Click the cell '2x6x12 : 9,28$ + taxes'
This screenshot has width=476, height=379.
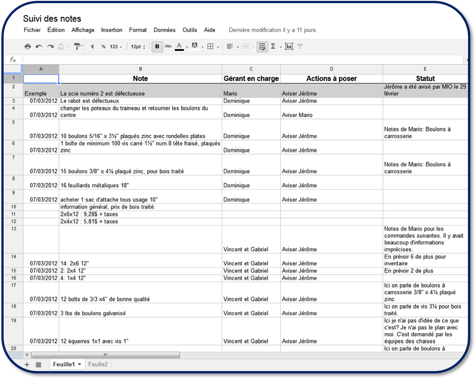[140, 214]
